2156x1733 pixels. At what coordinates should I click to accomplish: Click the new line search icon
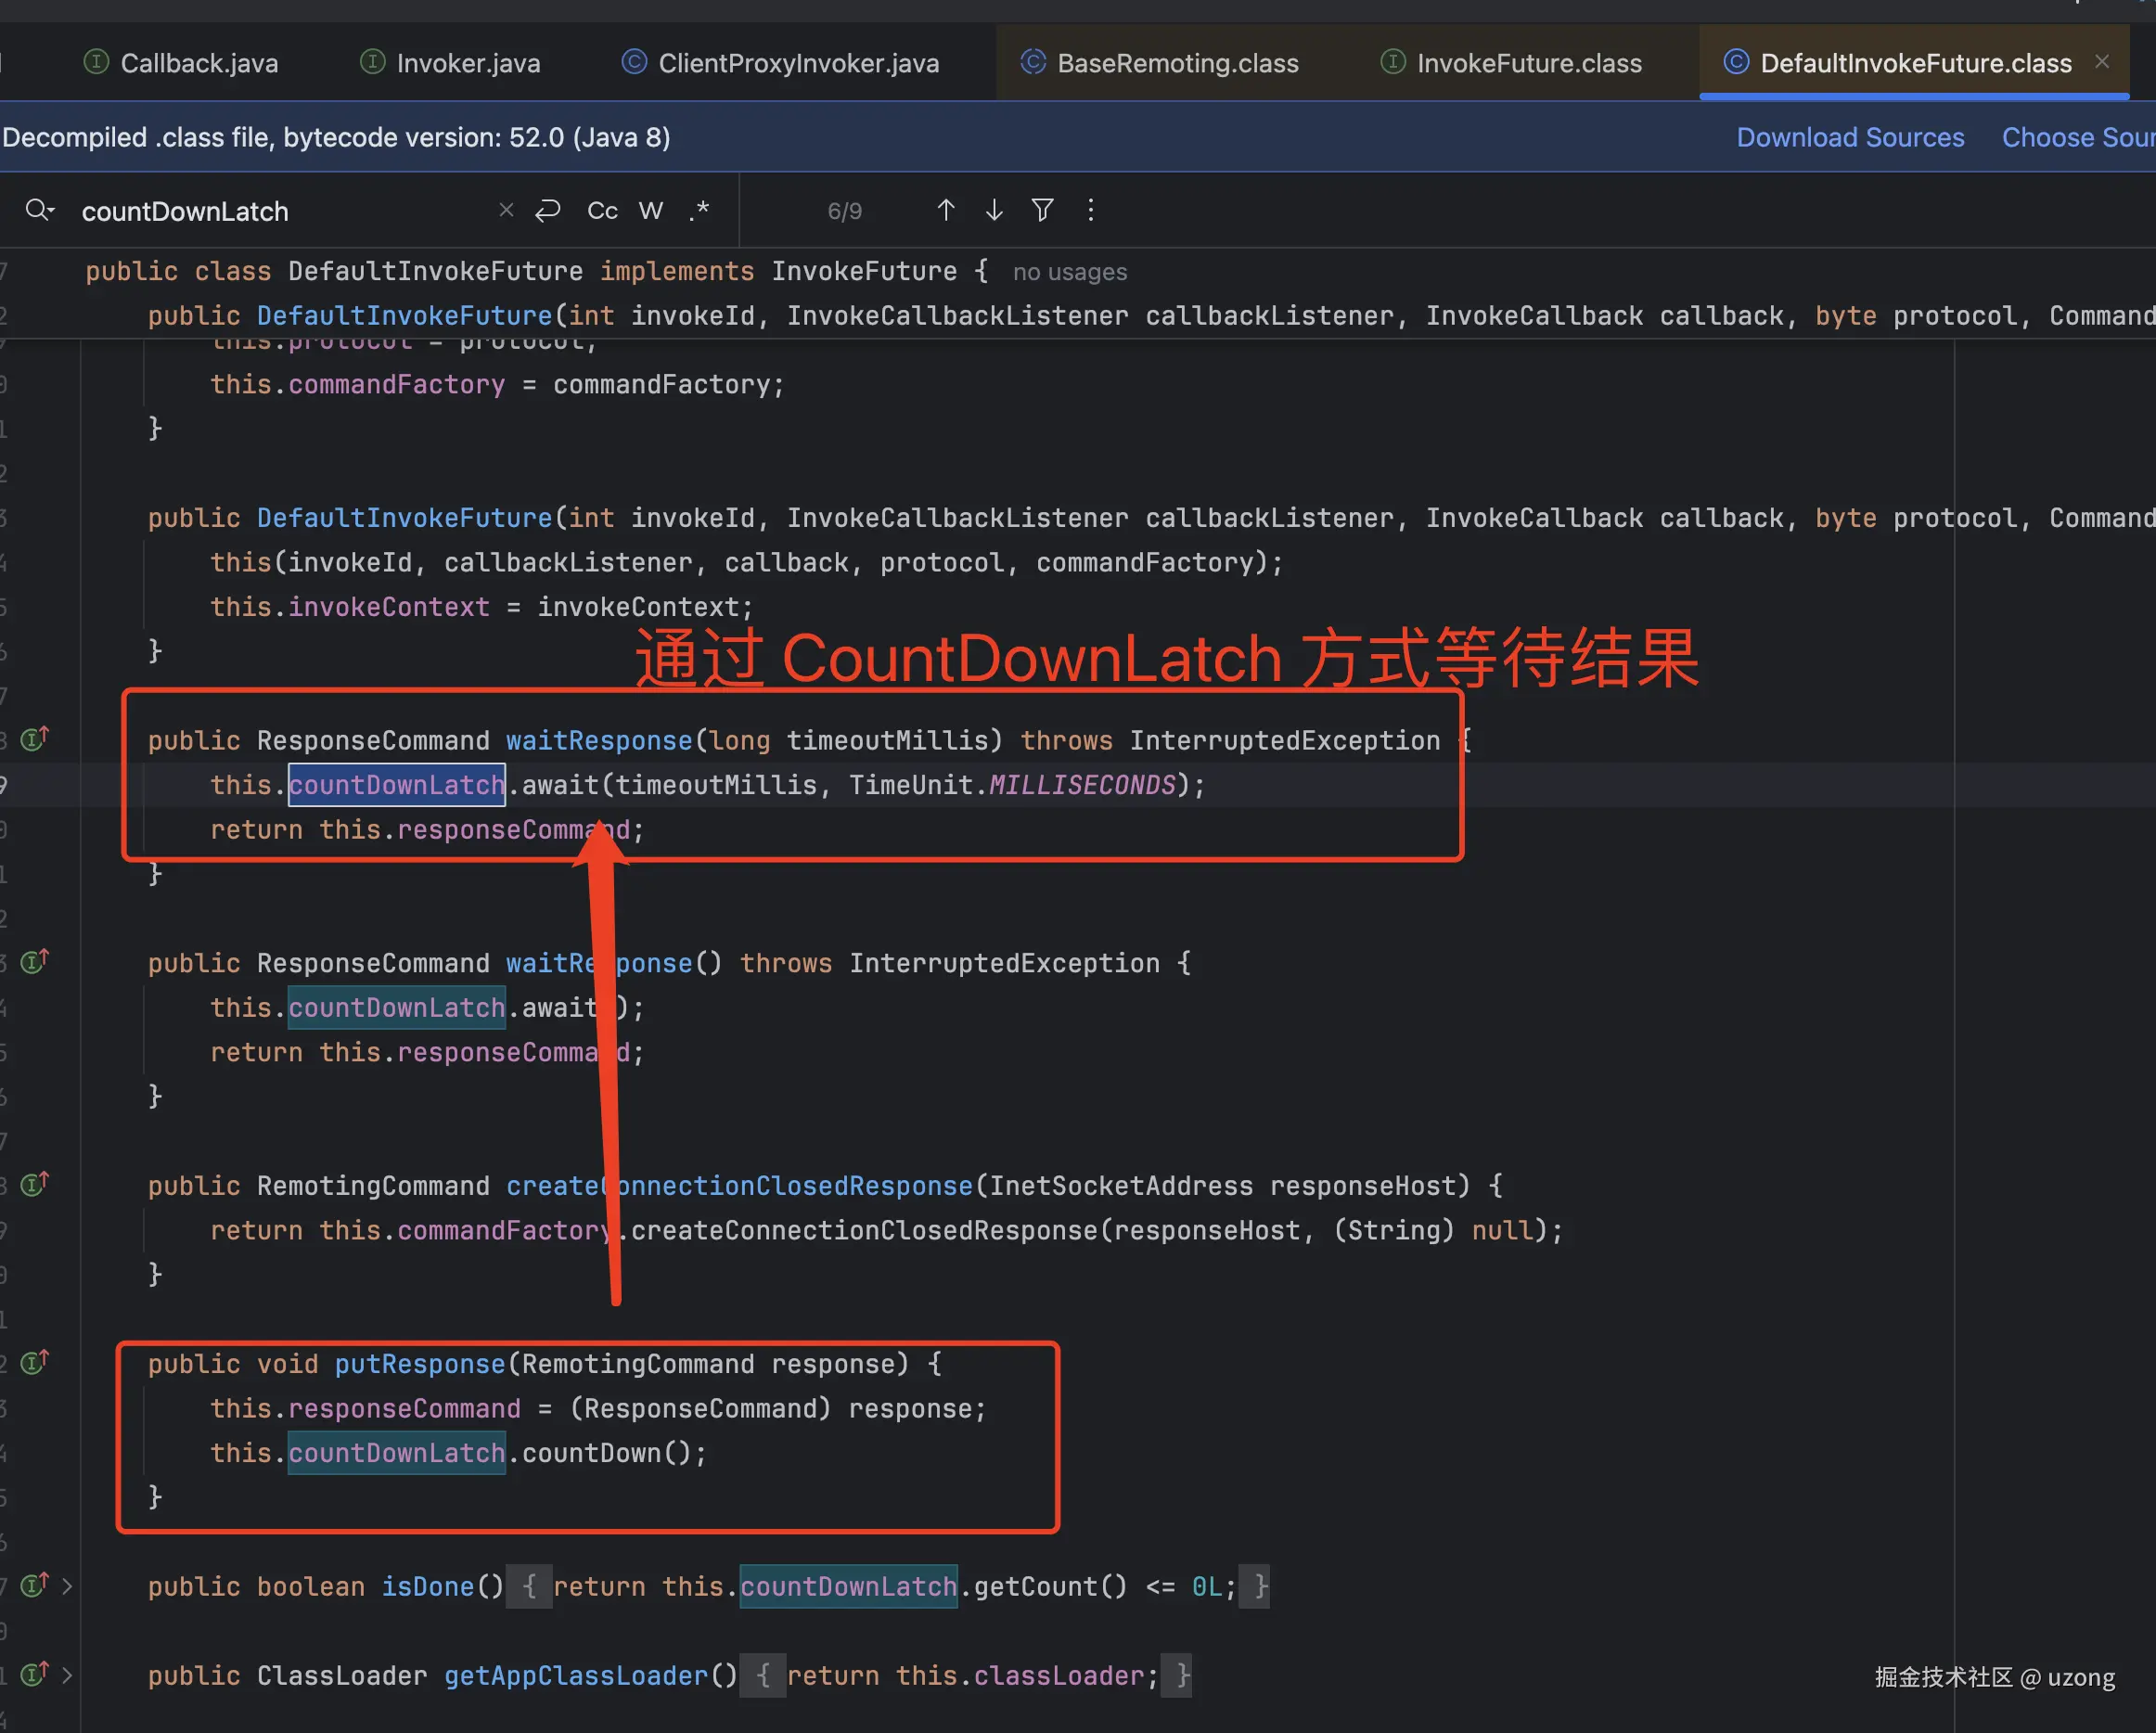click(548, 210)
